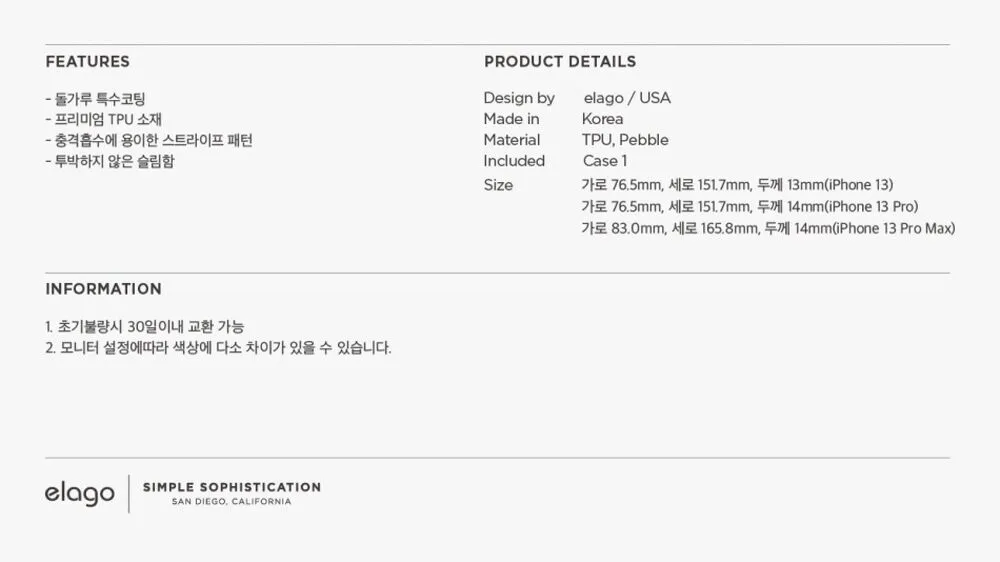1000x562 pixels.
Task: Click the iPhone 13 Pro size line
Action: [750, 207]
